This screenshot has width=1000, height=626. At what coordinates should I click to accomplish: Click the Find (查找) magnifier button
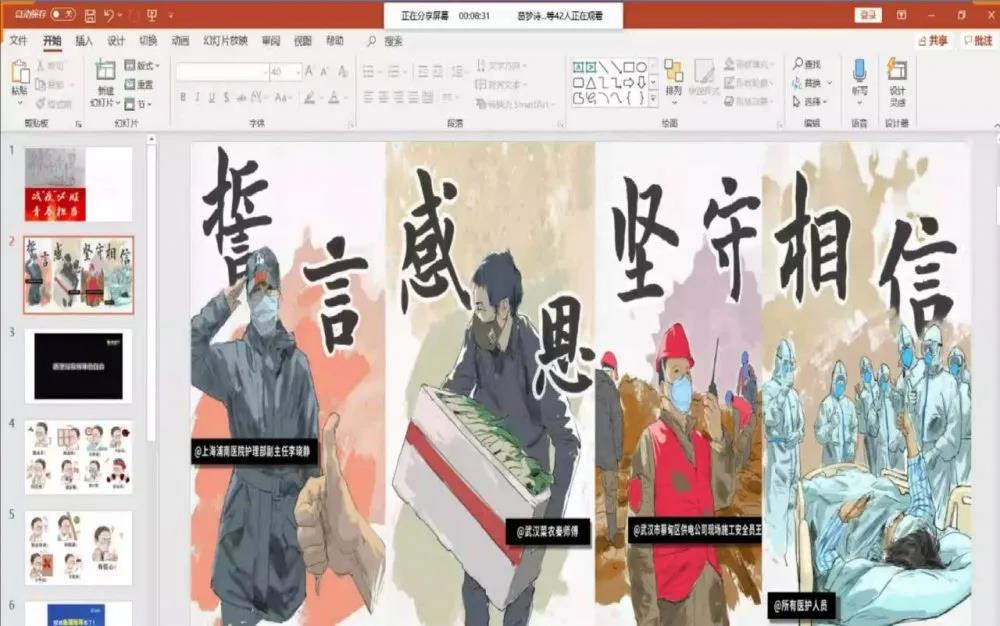click(x=808, y=64)
